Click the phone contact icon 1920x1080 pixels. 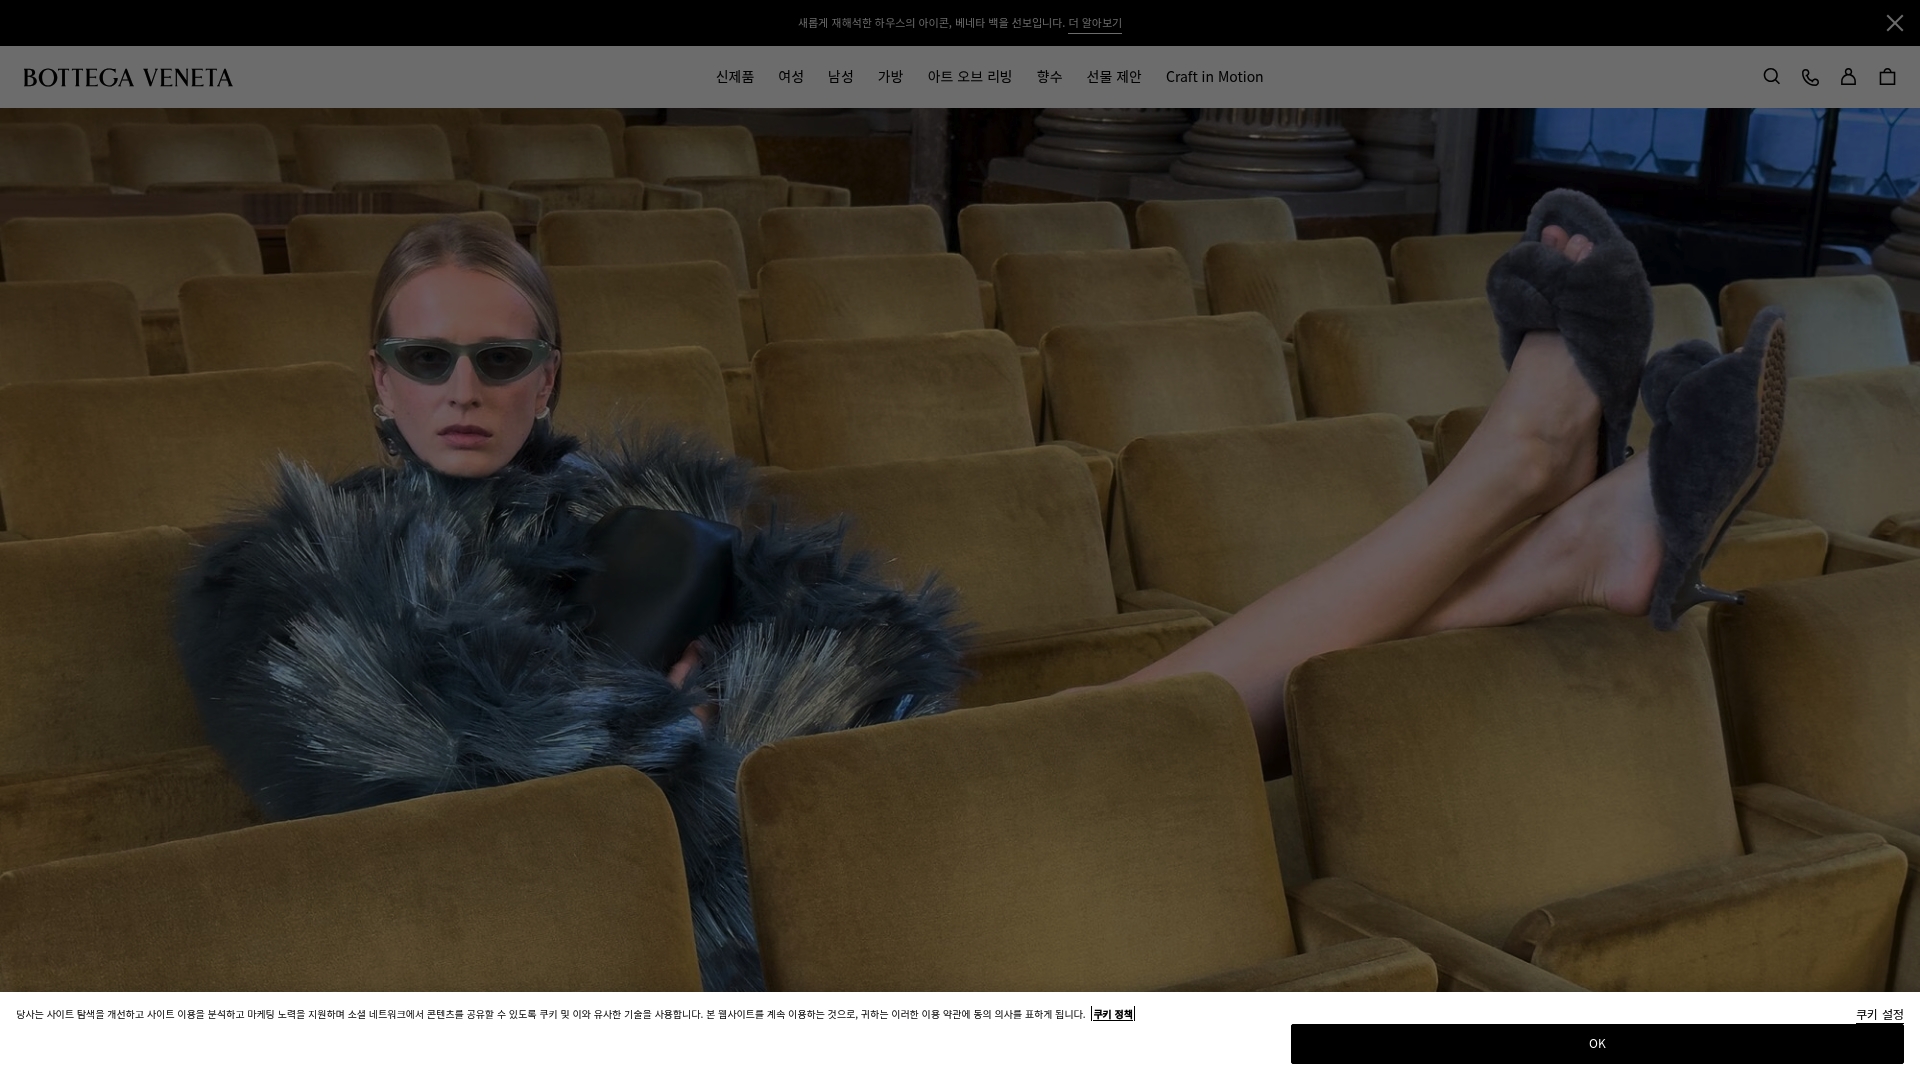tap(1810, 77)
